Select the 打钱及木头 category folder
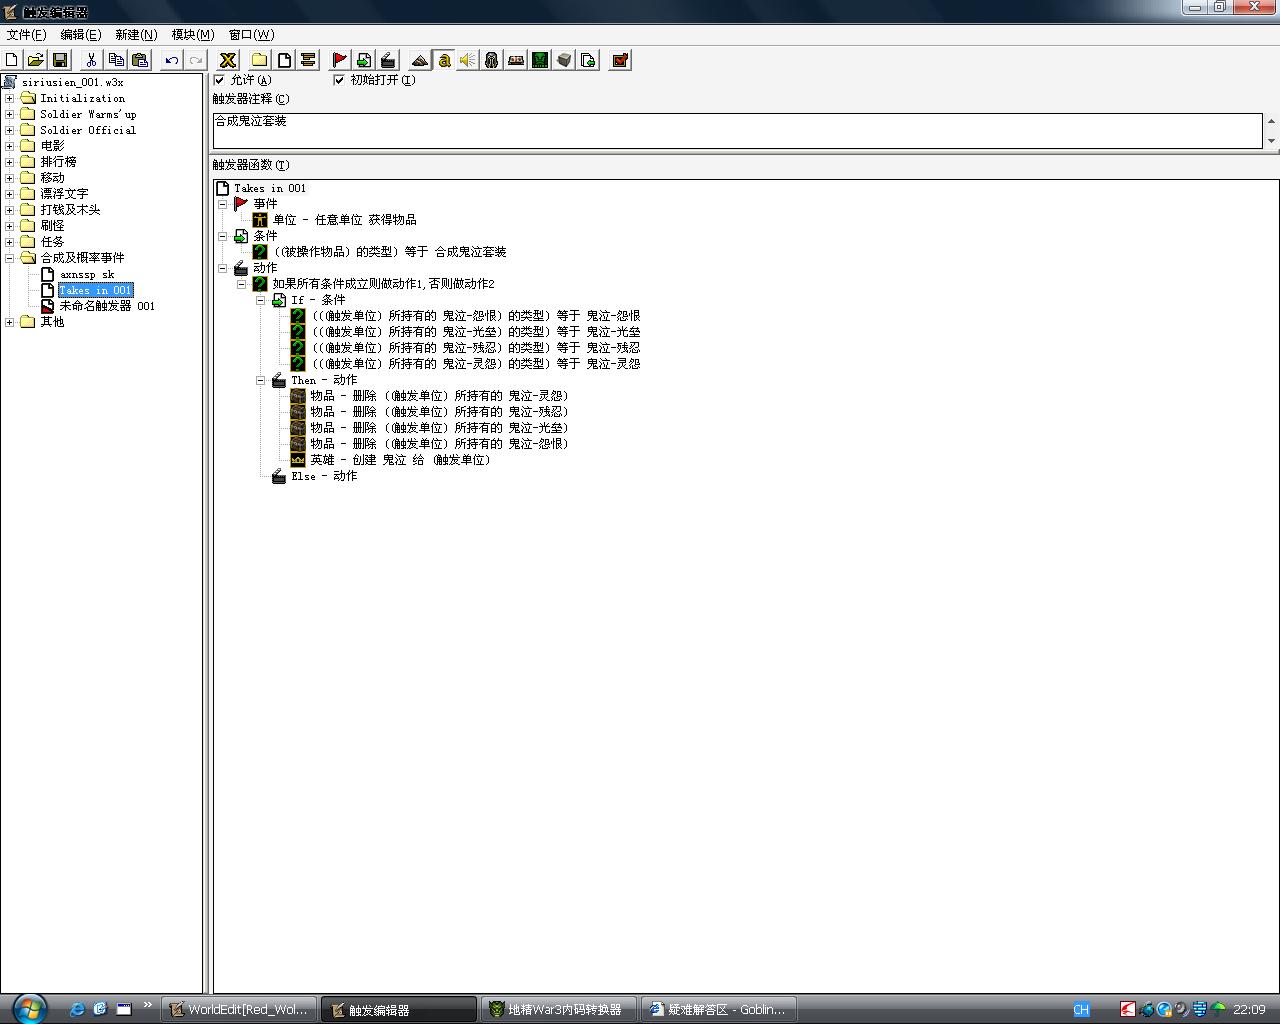Viewport: 1280px width, 1024px height. click(70, 210)
